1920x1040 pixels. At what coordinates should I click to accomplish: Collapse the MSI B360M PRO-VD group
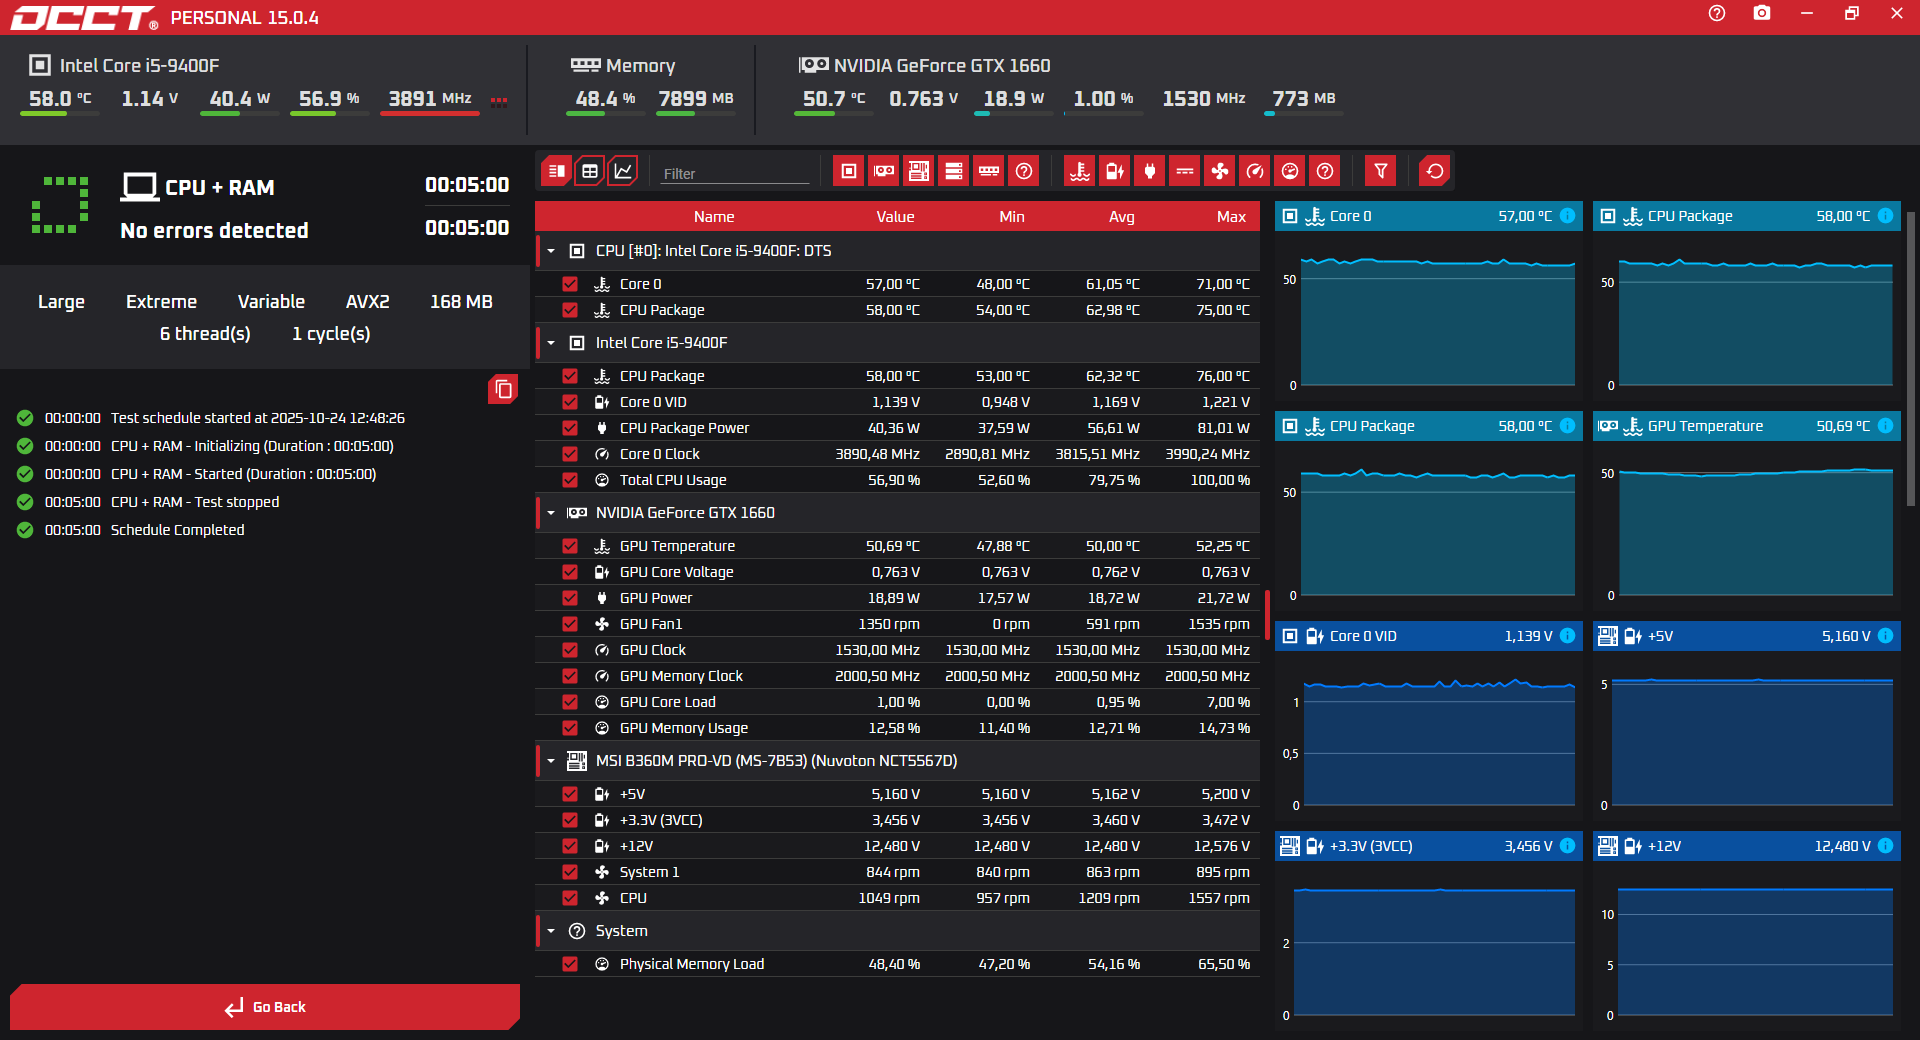click(x=551, y=761)
